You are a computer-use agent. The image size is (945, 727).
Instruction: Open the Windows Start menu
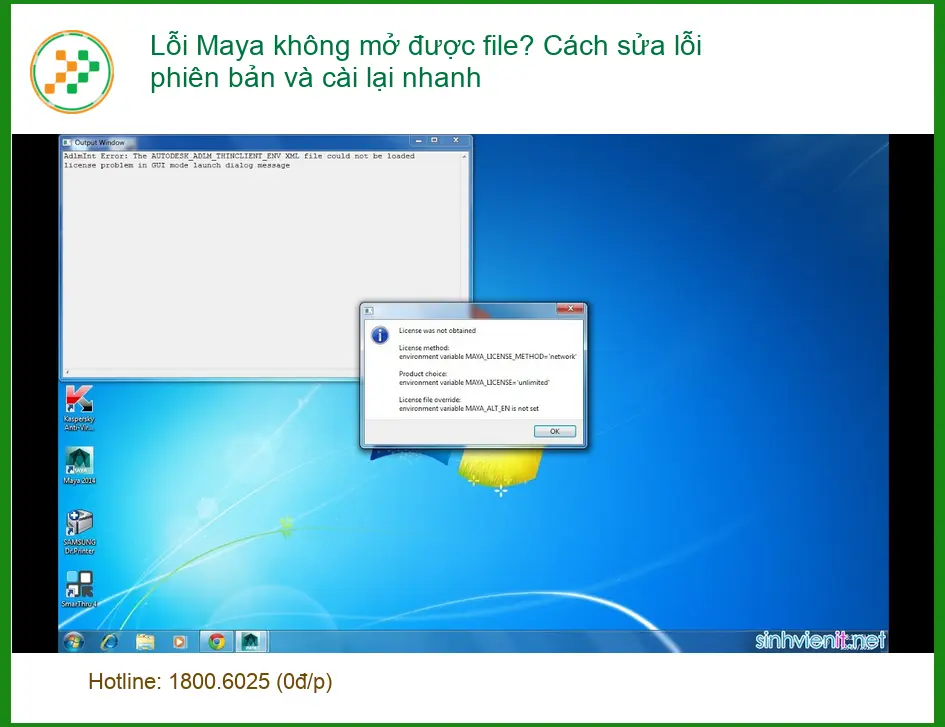click(74, 641)
